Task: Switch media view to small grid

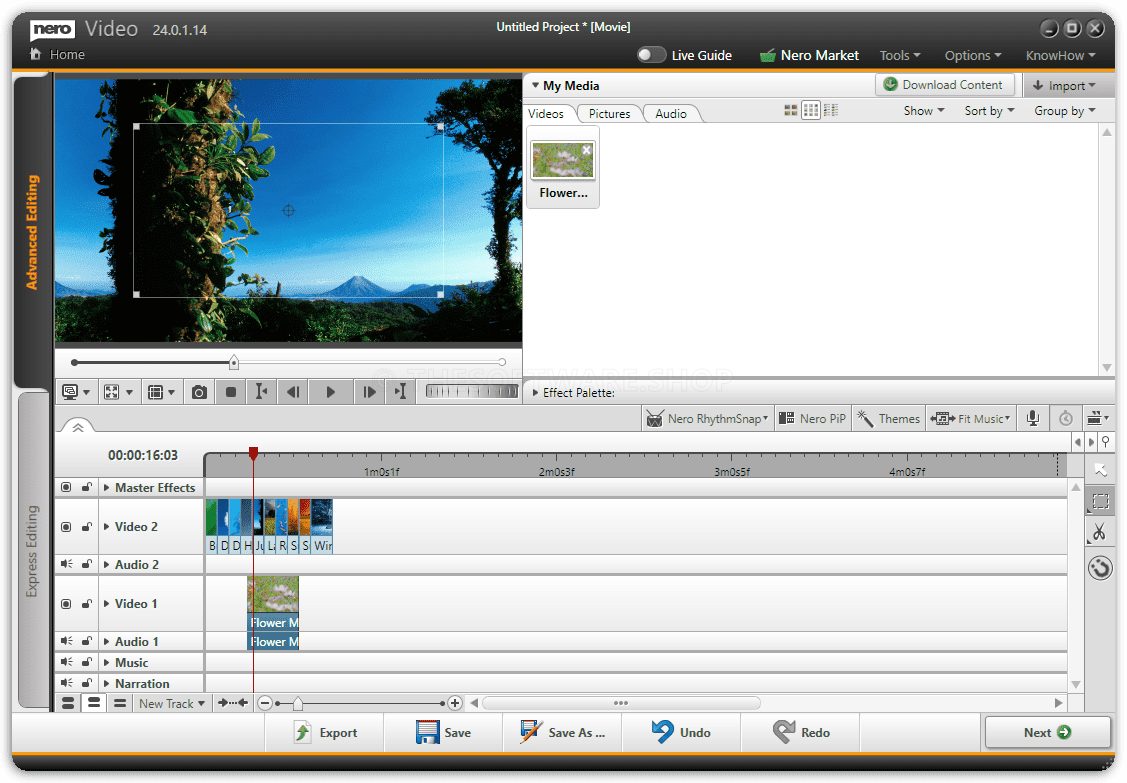Action: pos(811,110)
